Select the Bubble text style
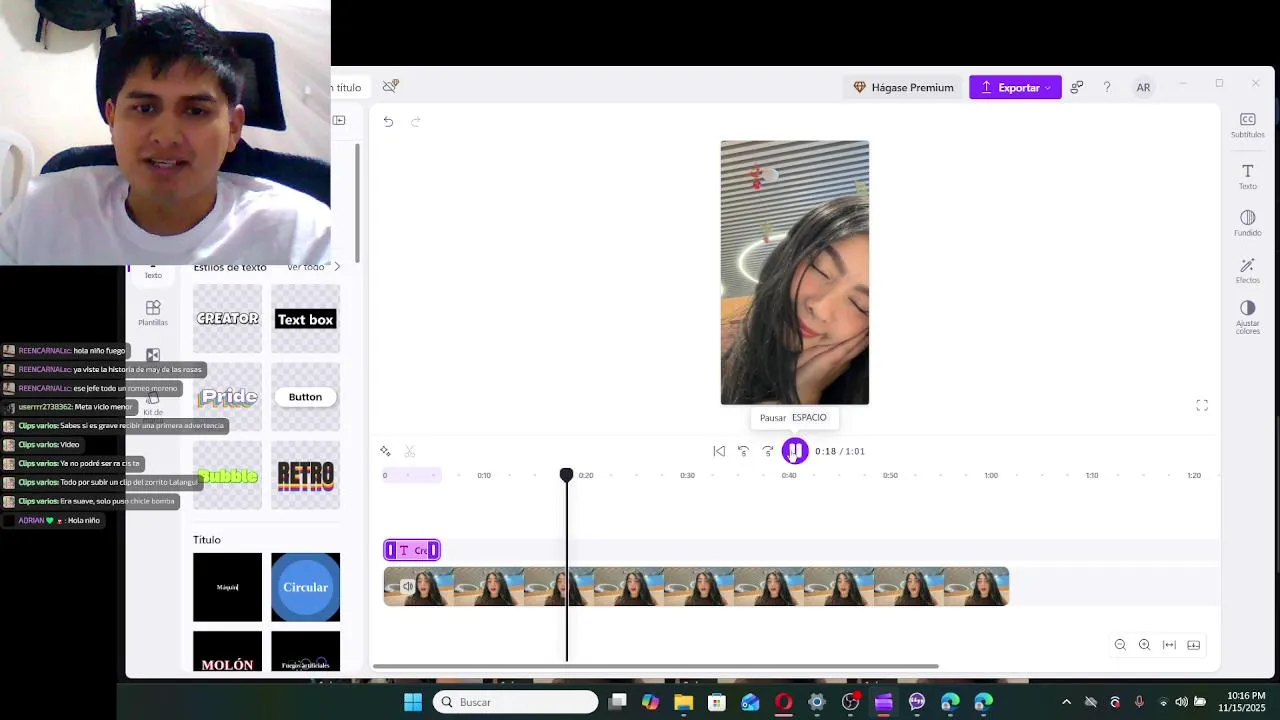 (x=227, y=475)
